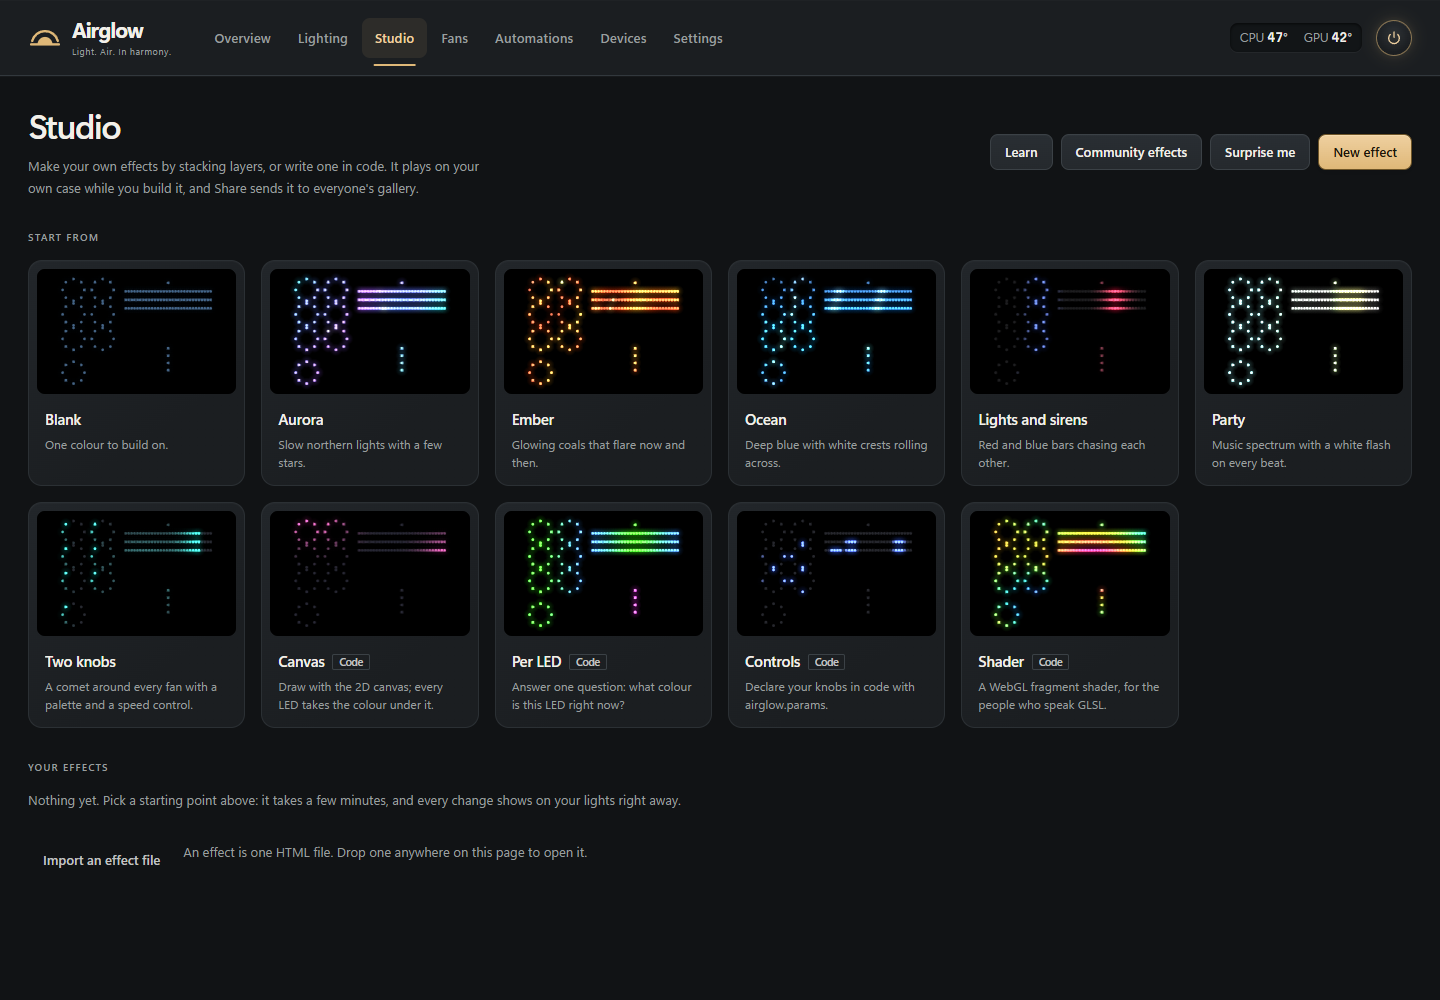Click the Code badge next to Controls

coord(827,662)
